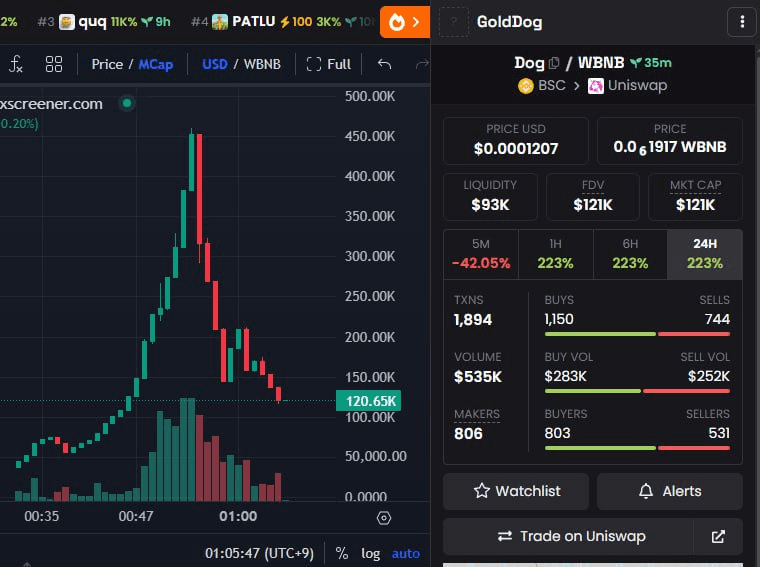Click the PRICE USD $0.0001207 box
760x567 pixels.
pos(516,141)
